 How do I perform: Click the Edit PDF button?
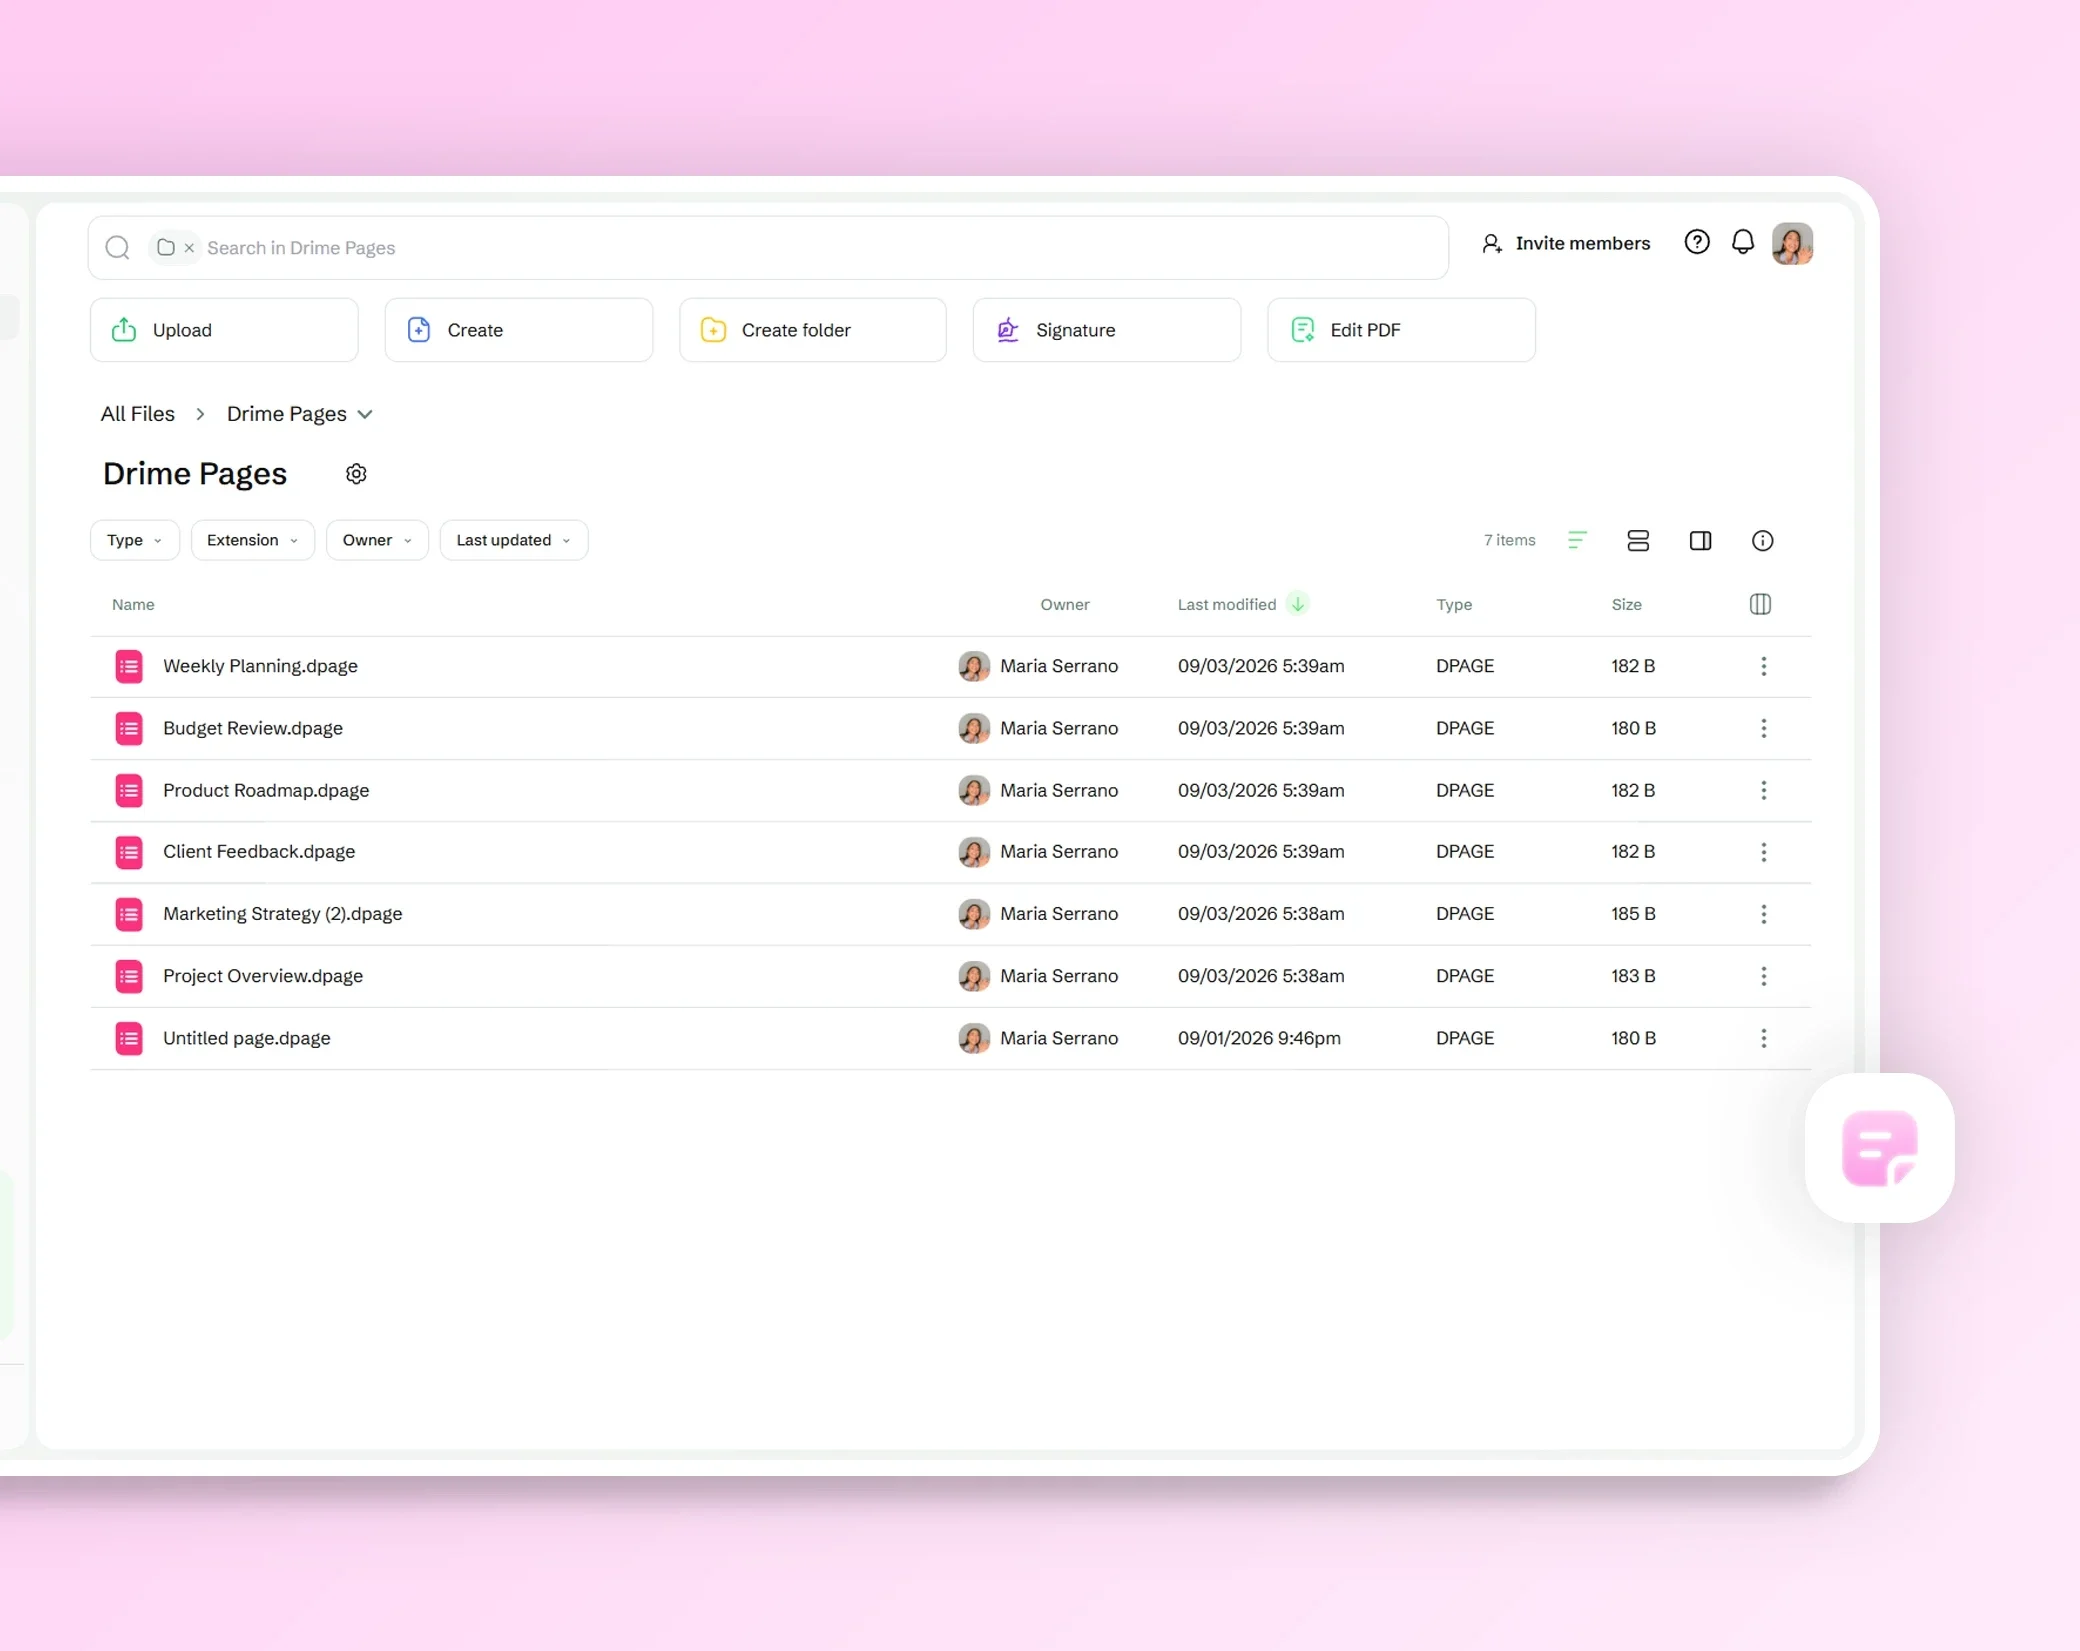(1400, 330)
